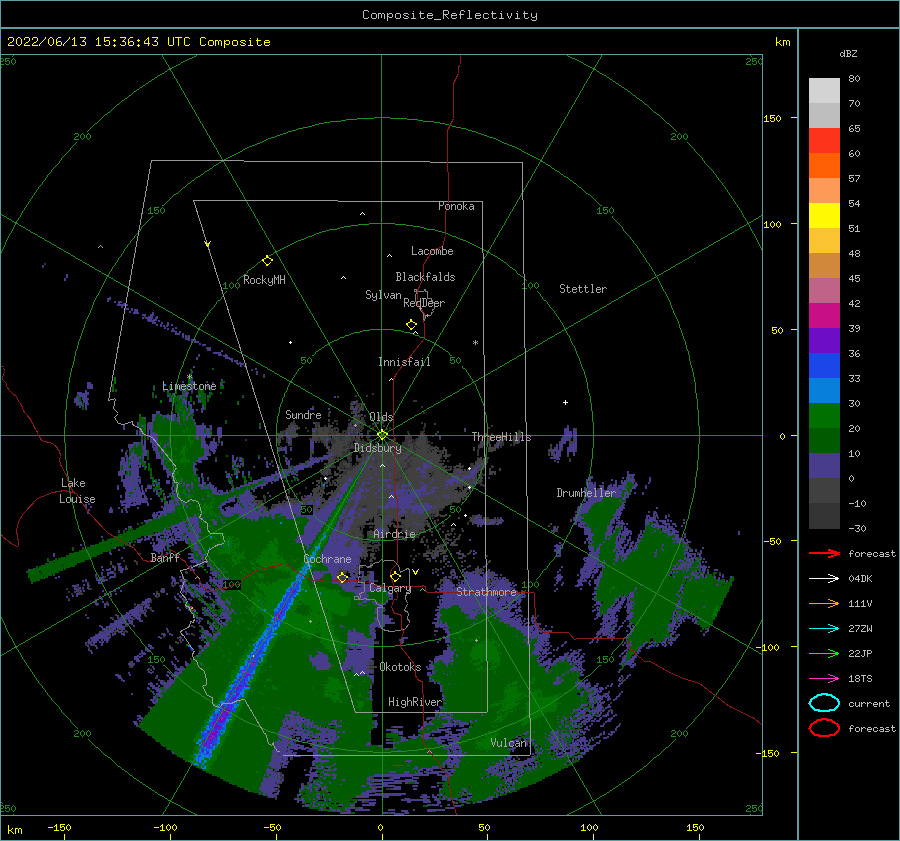
Task: Click the purple swatch between 39 and 36
Action: pyautogui.click(x=824, y=341)
